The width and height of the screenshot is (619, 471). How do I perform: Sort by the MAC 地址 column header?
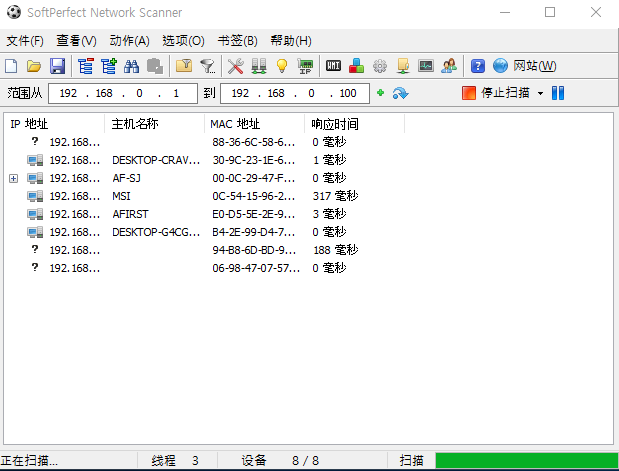255,124
